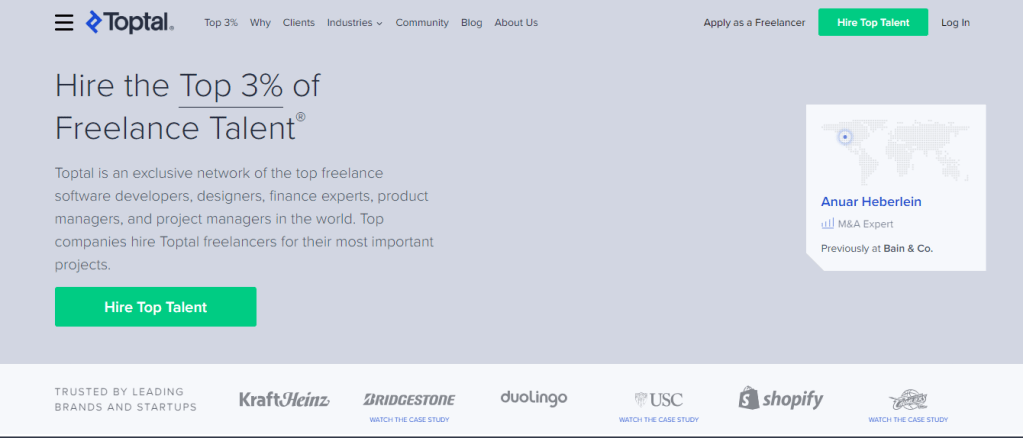The image size is (1023, 438).
Task: Click the Log In link
Action: [x=955, y=22]
